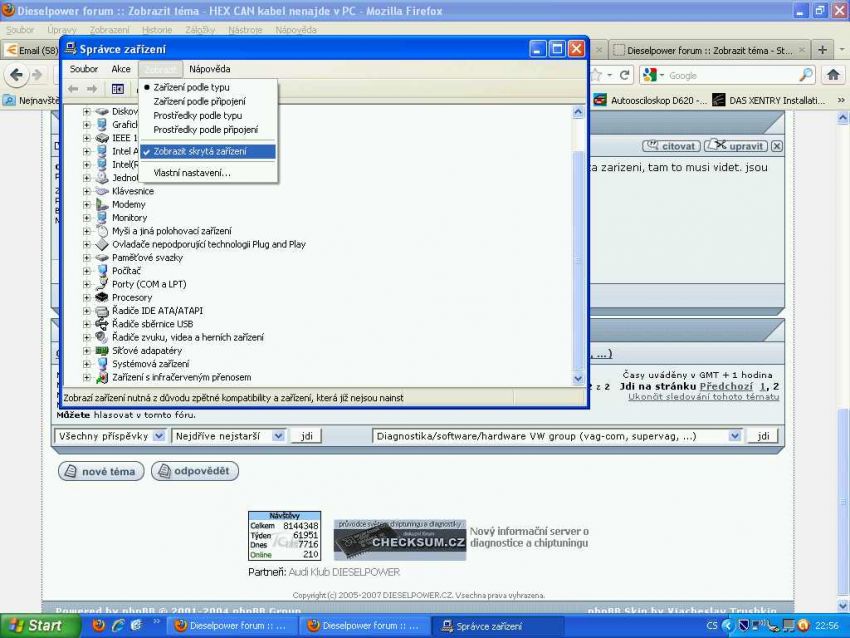Click the Firefox quick launch icon in taskbar
Viewport: 850px width, 638px height.
tap(99, 626)
